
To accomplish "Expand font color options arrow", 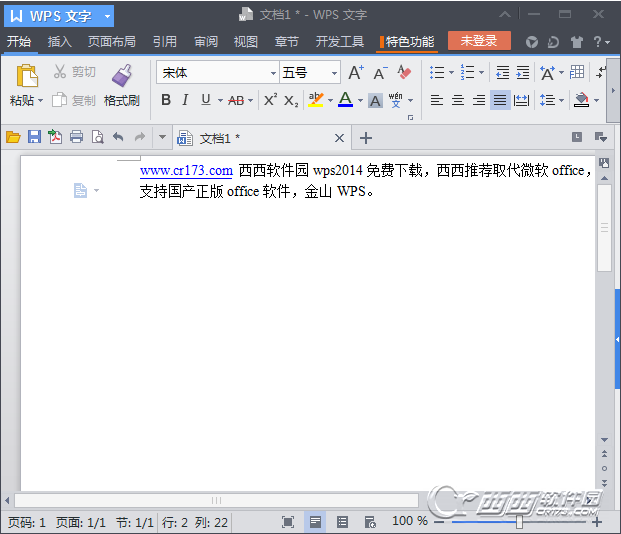I will click(360, 101).
